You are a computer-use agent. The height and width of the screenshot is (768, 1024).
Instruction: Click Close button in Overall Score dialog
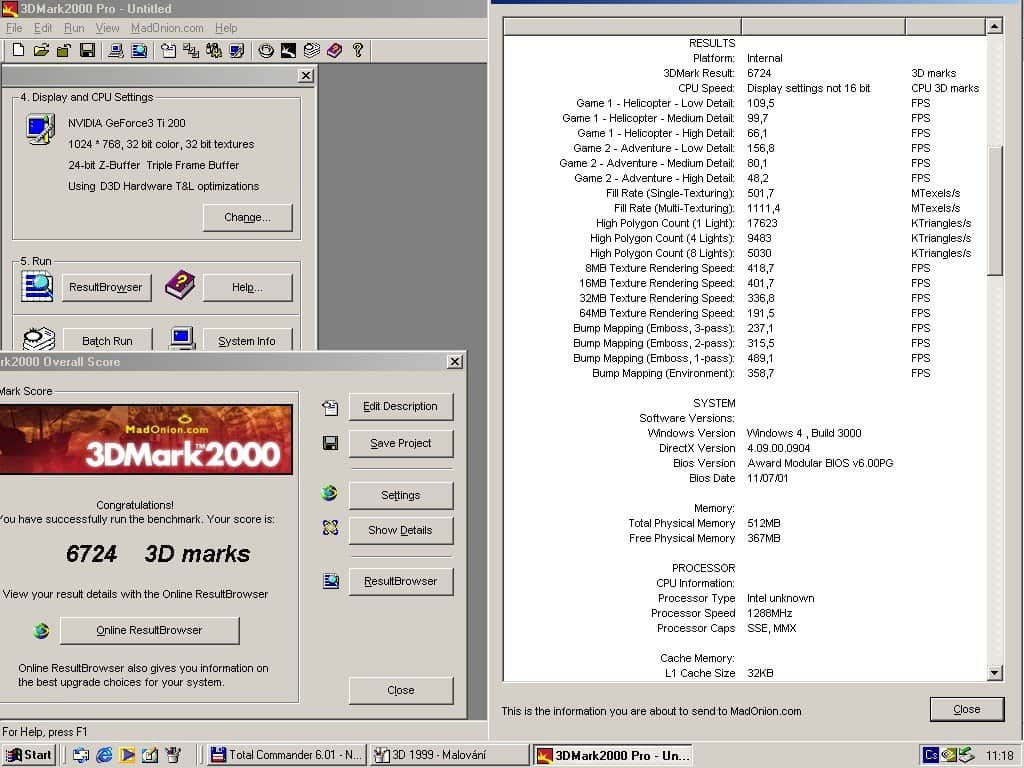coord(400,690)
